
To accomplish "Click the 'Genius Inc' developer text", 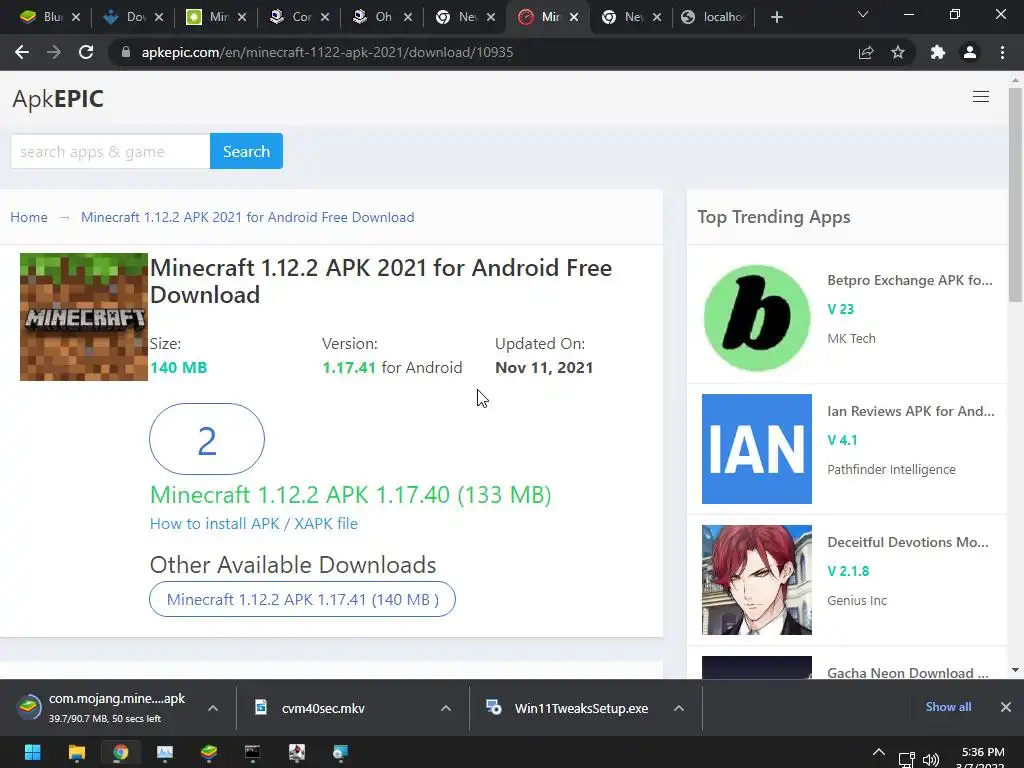I will point(857,600).
